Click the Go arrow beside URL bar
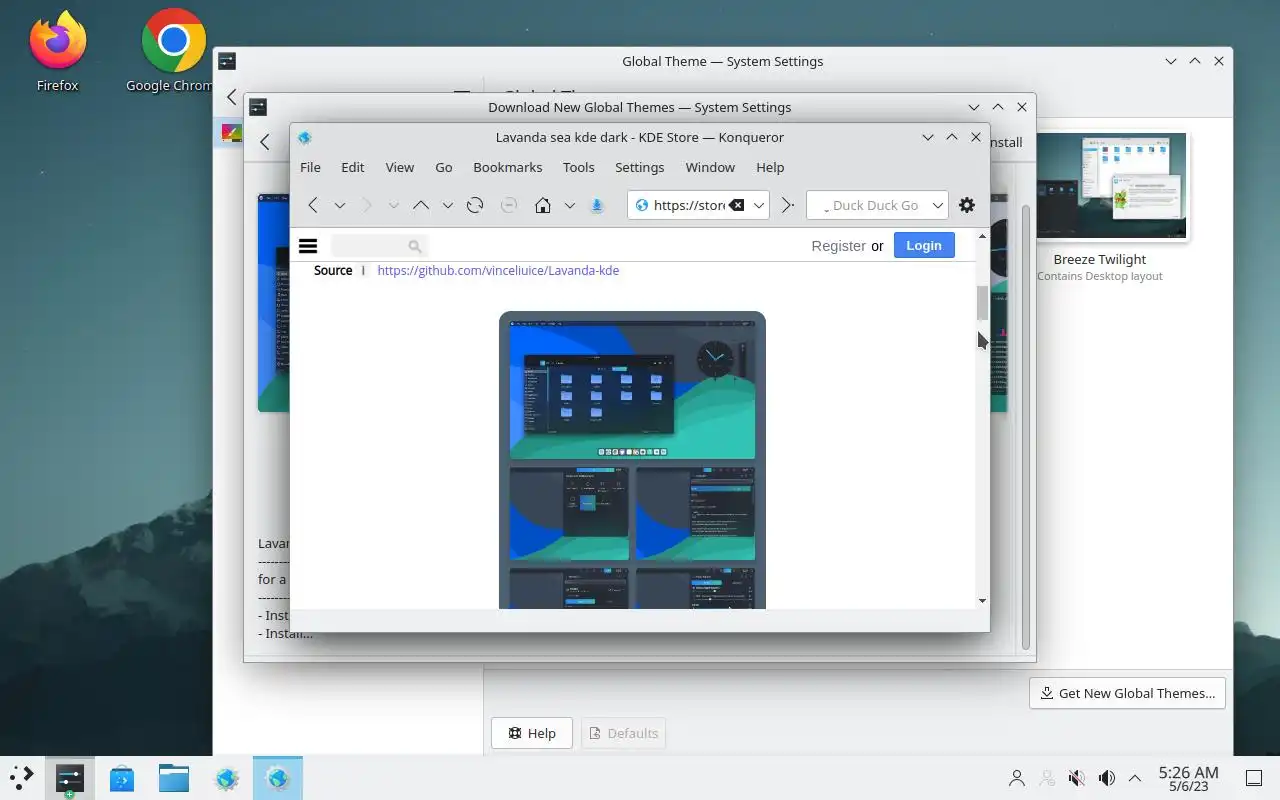This screenshot has height=800, width=1280. (788, 205)
